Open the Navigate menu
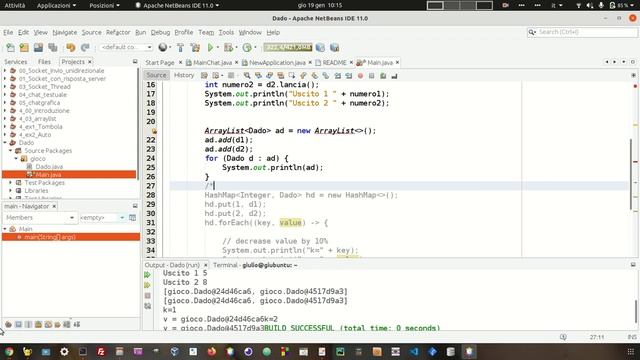The image size is (640, 360). click(64, 32)
